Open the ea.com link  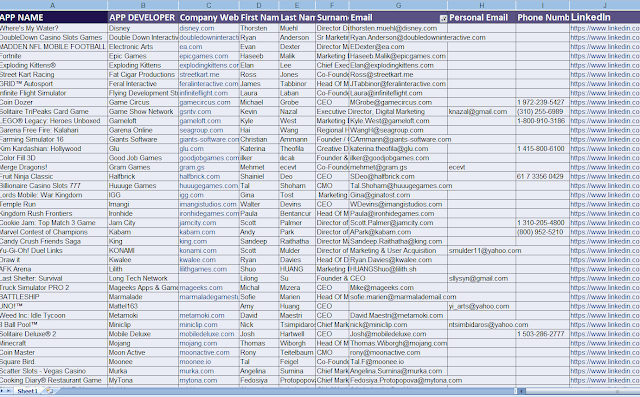point(191,47)
